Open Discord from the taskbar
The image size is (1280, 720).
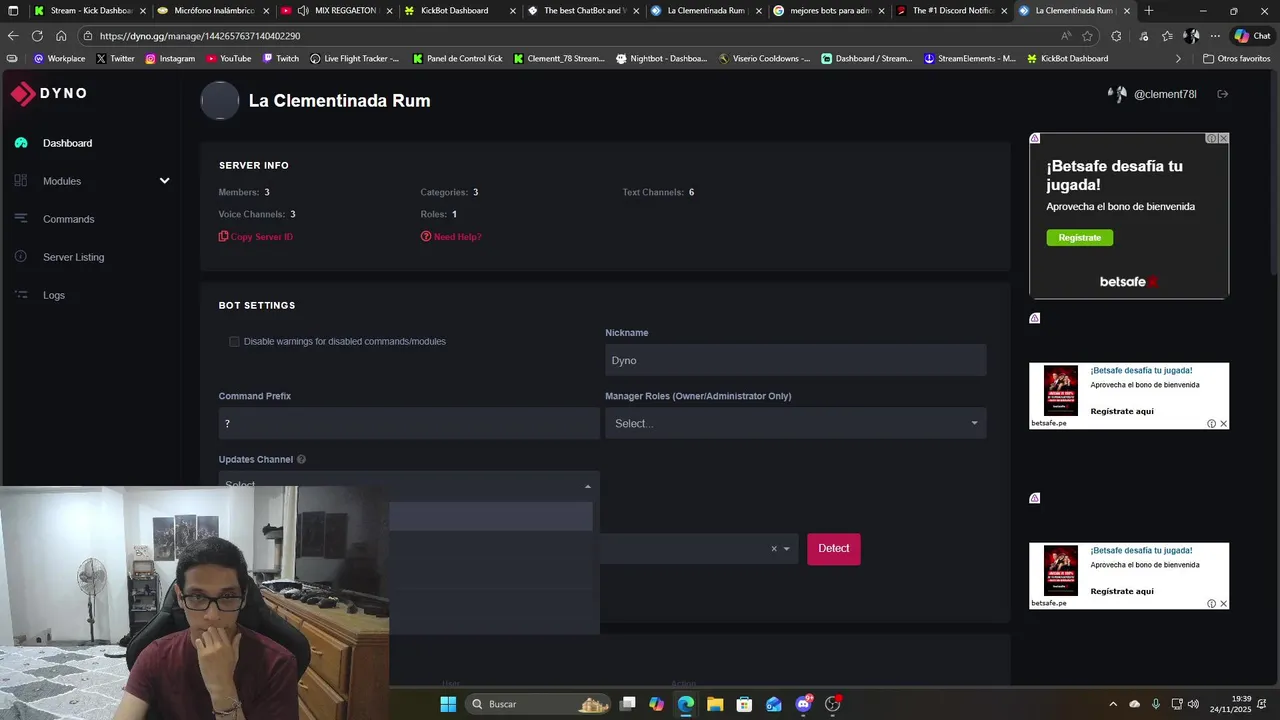pyautogui.click(x=803, y=704)
